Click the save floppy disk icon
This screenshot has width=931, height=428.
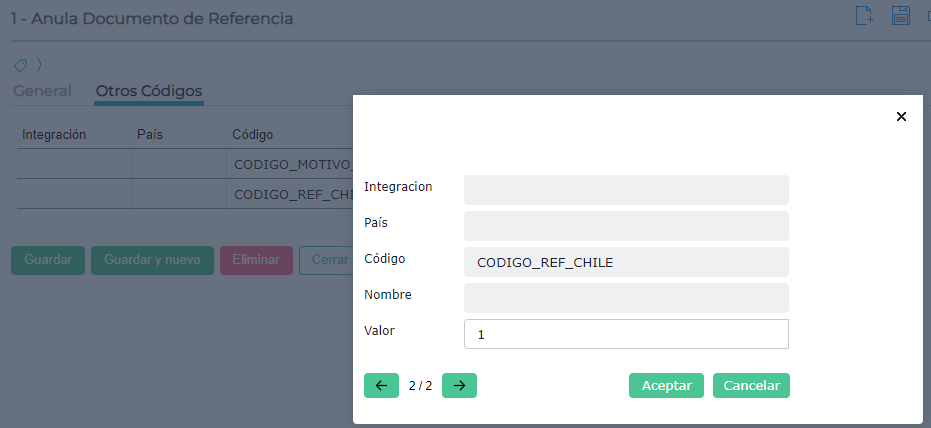point(900,15)
